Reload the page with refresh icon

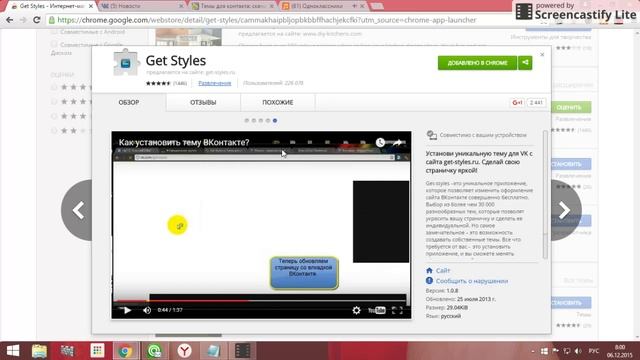click(36, 20)
